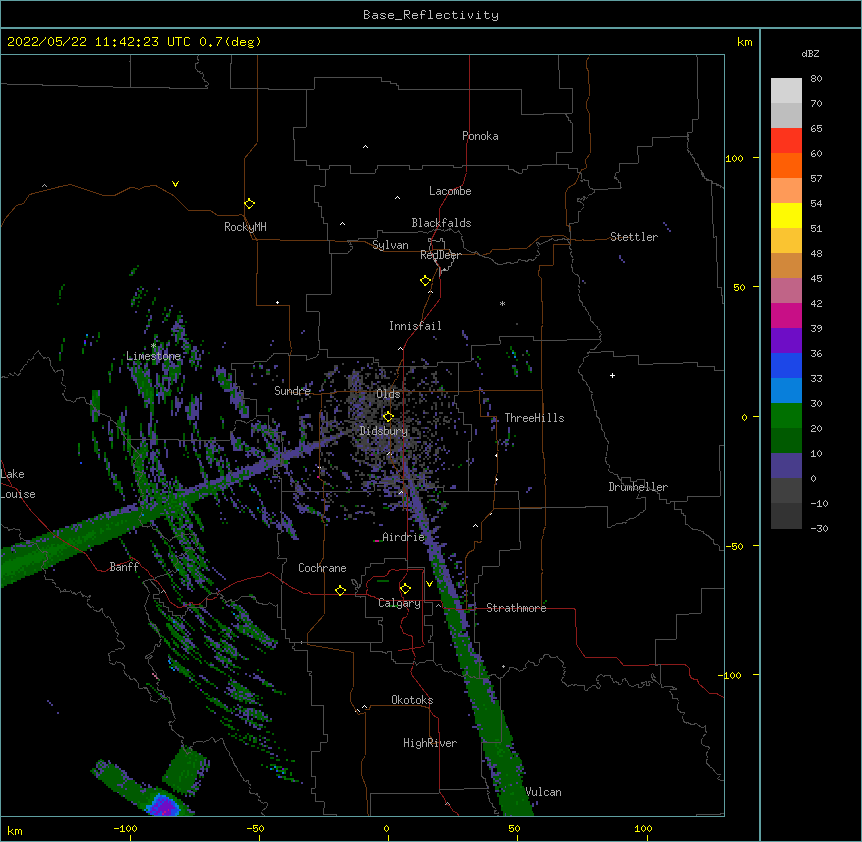Image resolution: width=862 pixels, height=842 pixels.
Task: Click the light blue 33 dBZ swatch
Action: click(786, 390)
